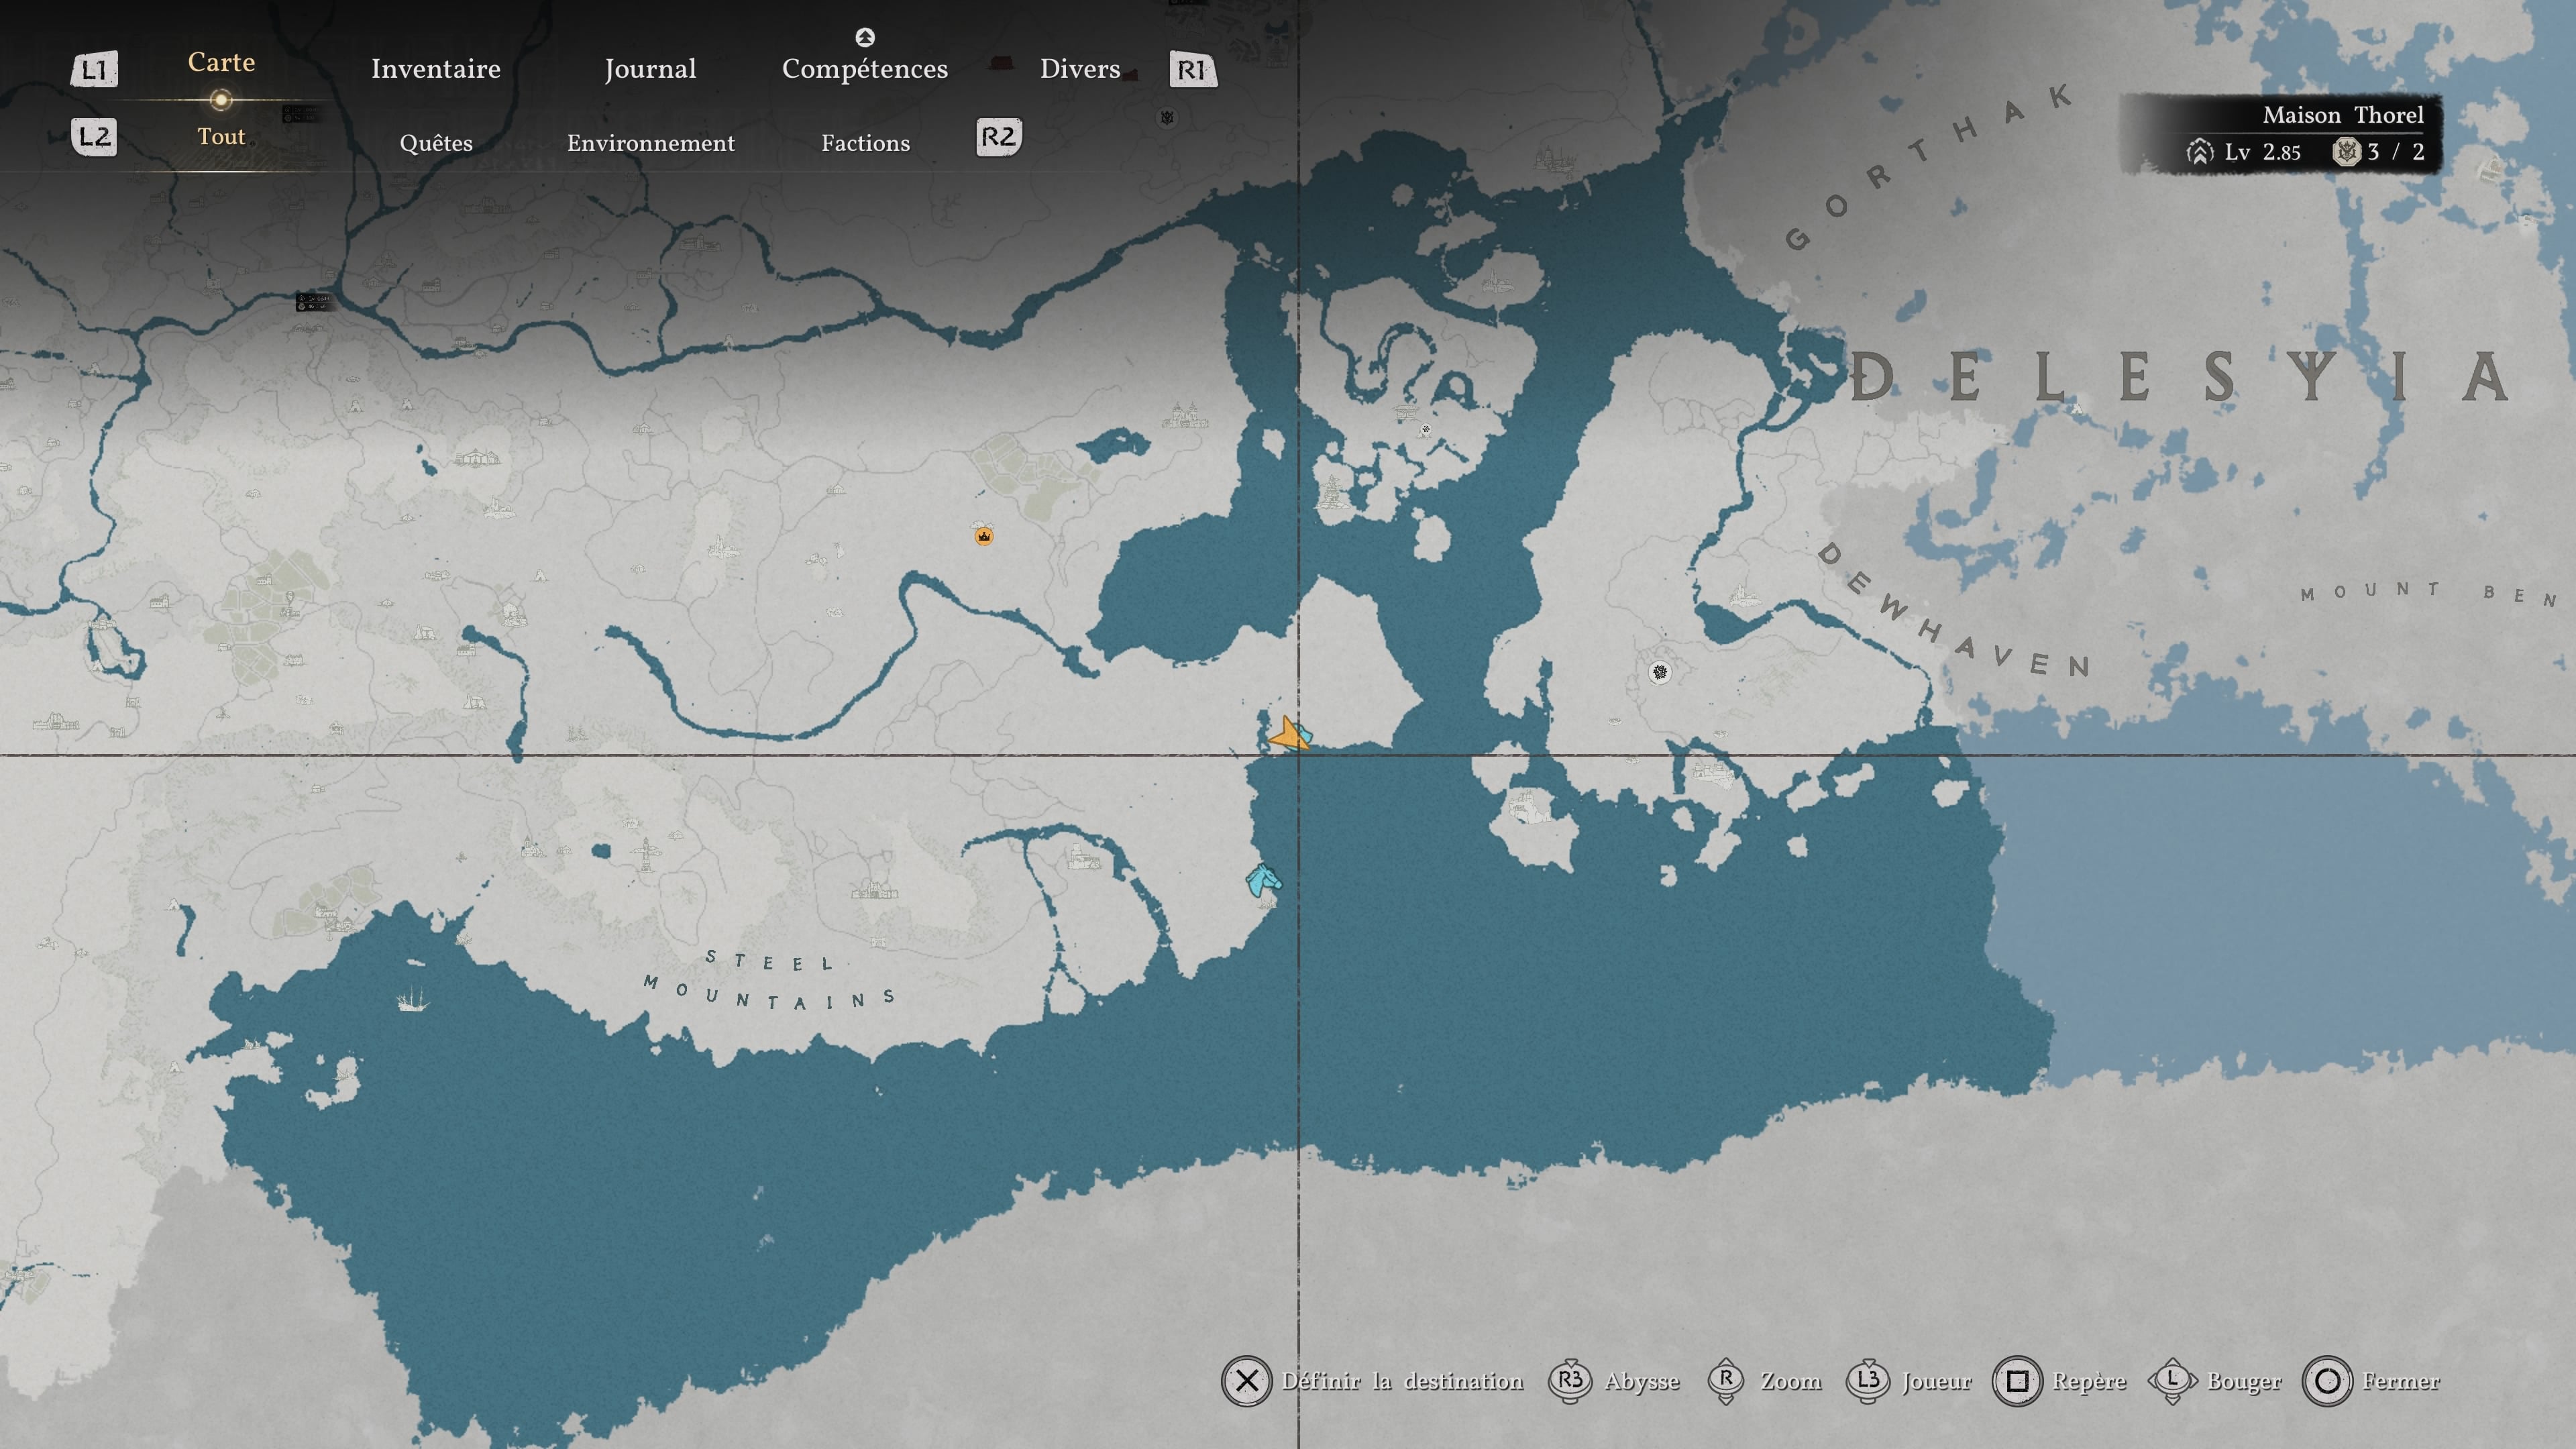Switch to the Inventaire tab

tap(436, 69)
